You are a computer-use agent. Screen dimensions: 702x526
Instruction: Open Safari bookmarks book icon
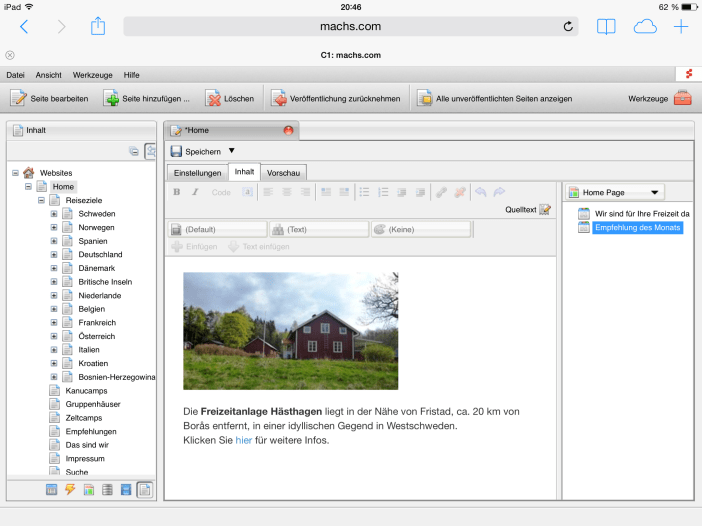pyautogui.click(x=606, y=27)
